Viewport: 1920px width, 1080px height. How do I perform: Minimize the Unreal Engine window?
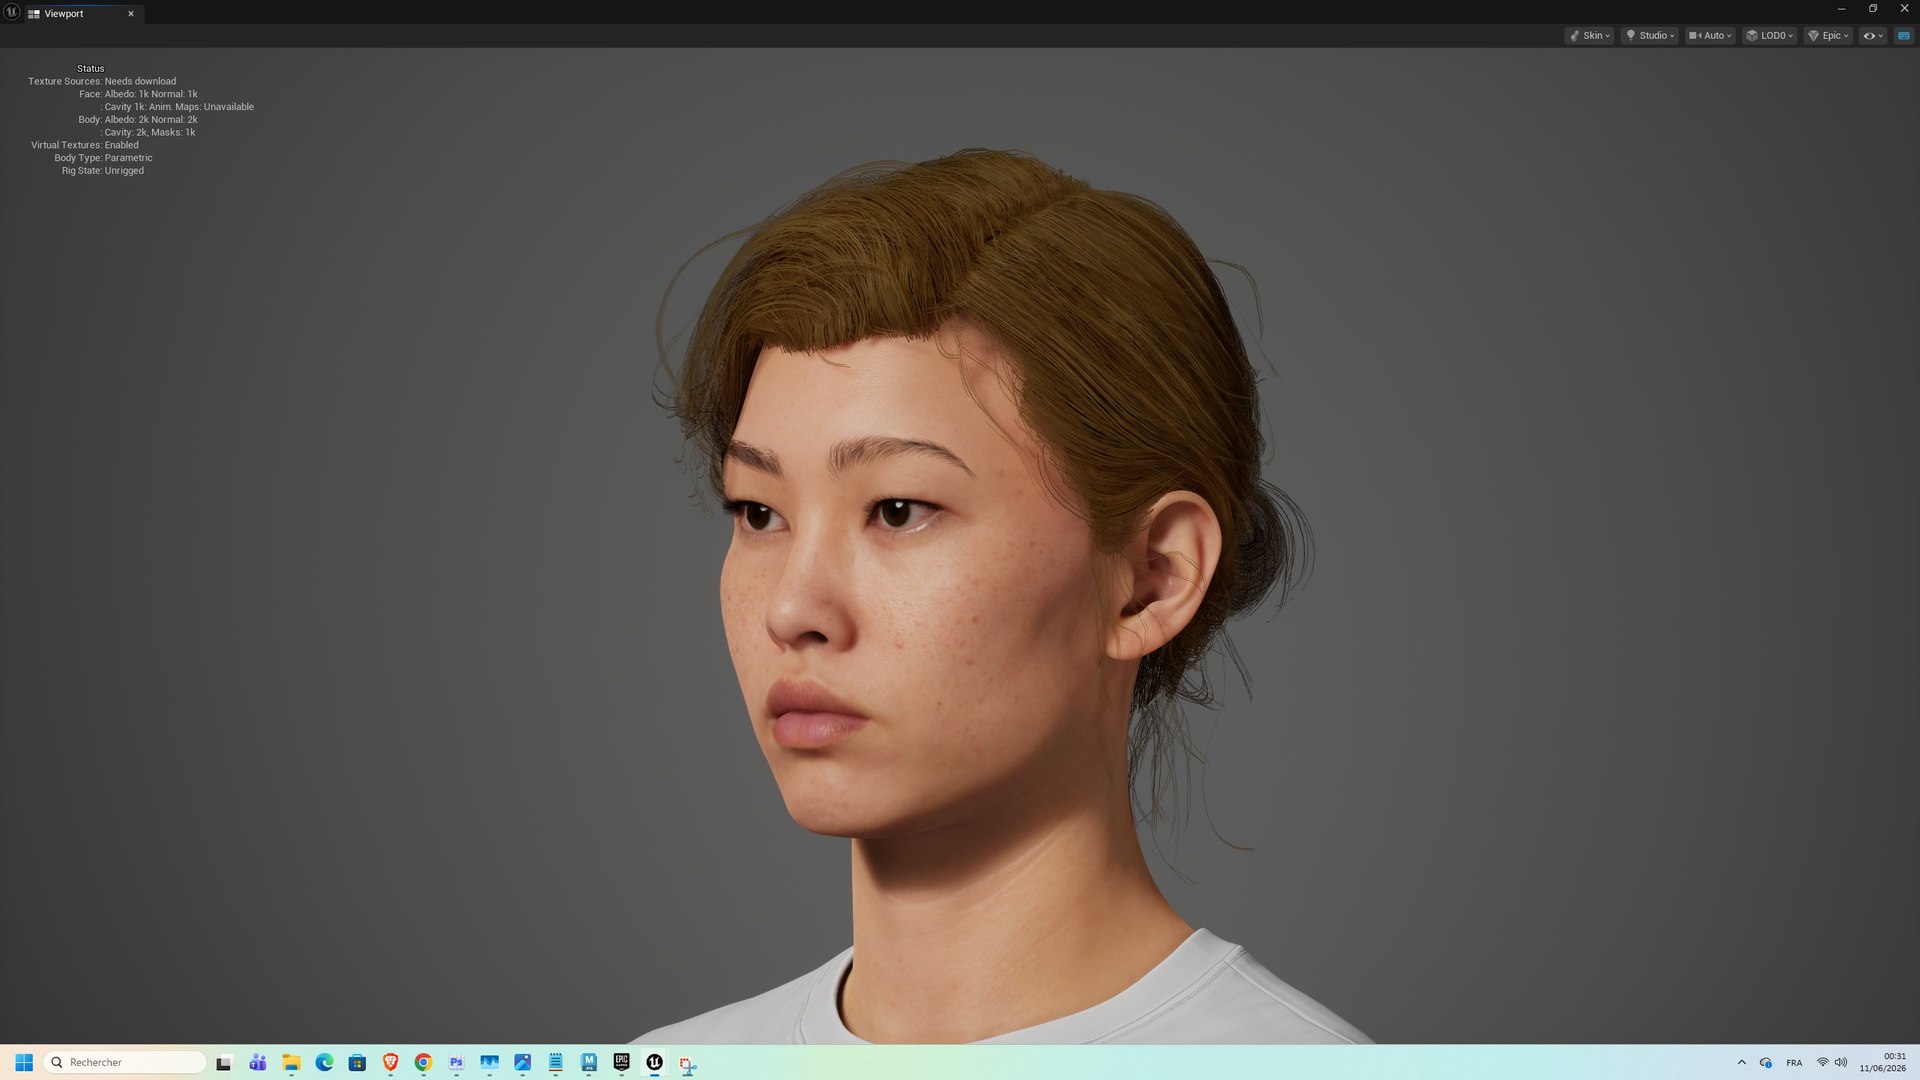click(x=1841, y=9)
